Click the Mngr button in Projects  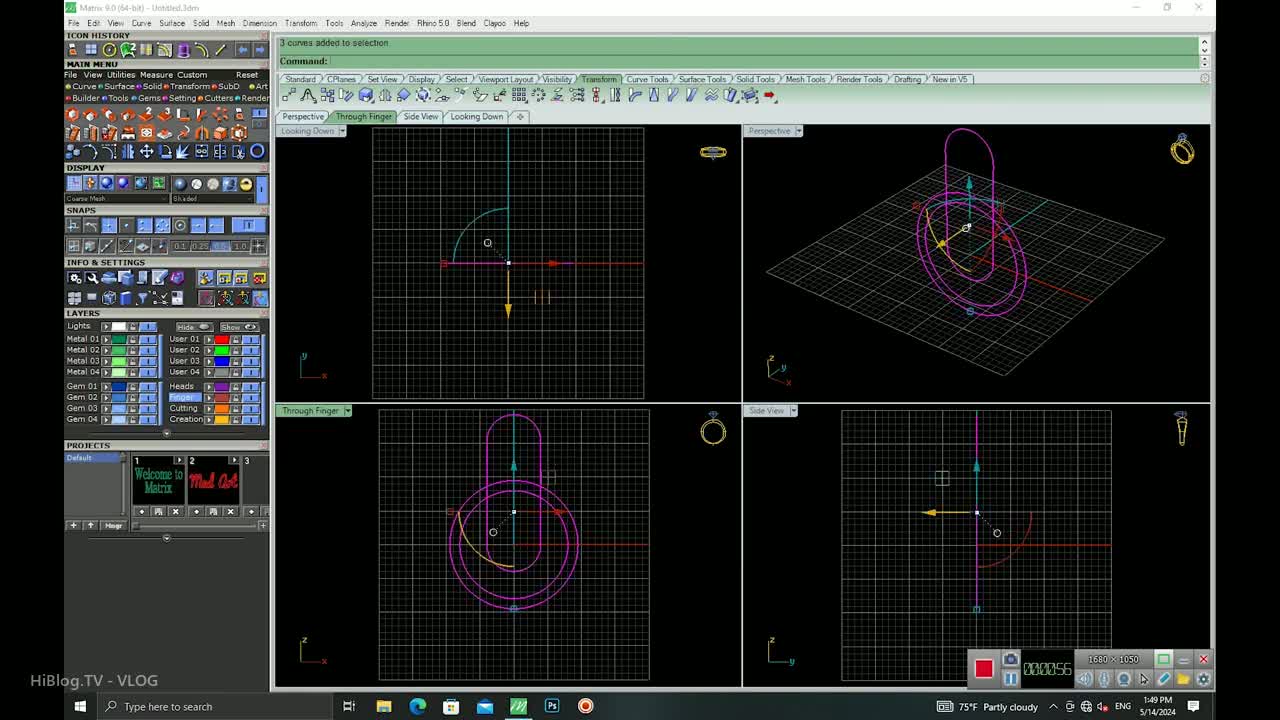pos(113,526)
